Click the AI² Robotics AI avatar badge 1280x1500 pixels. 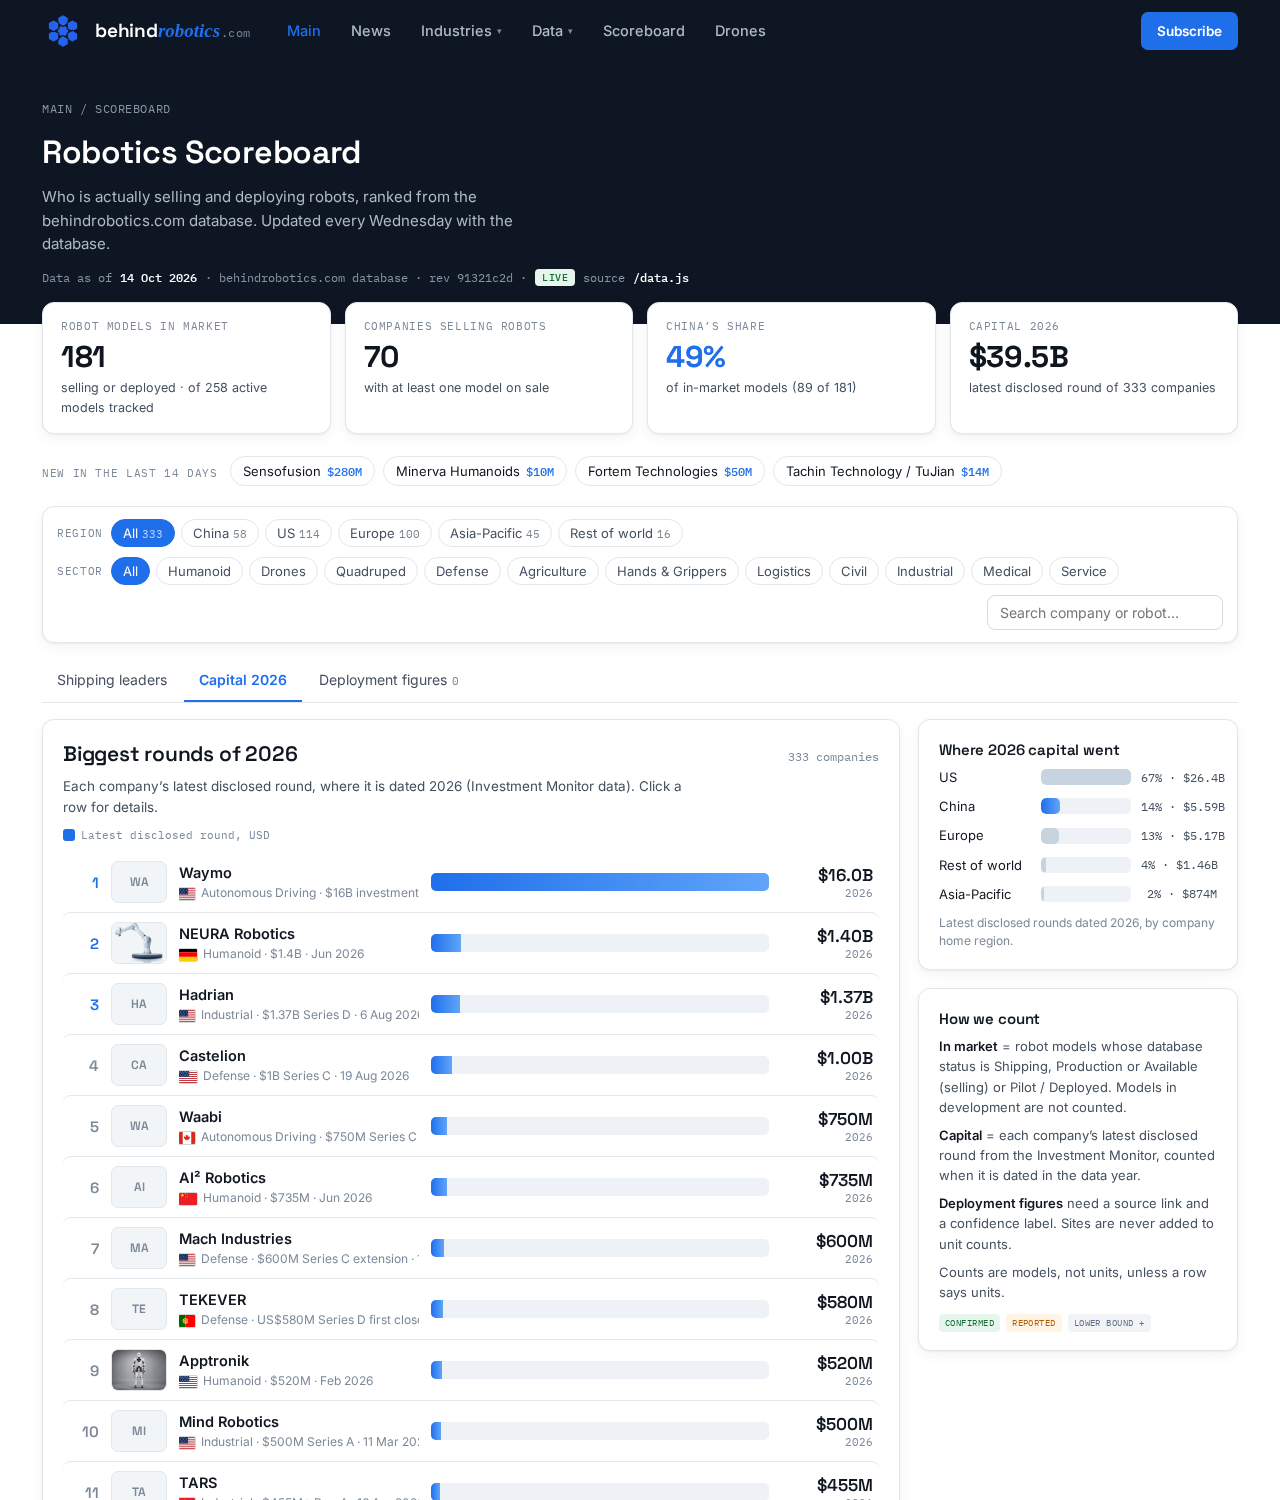[139, 1187]
